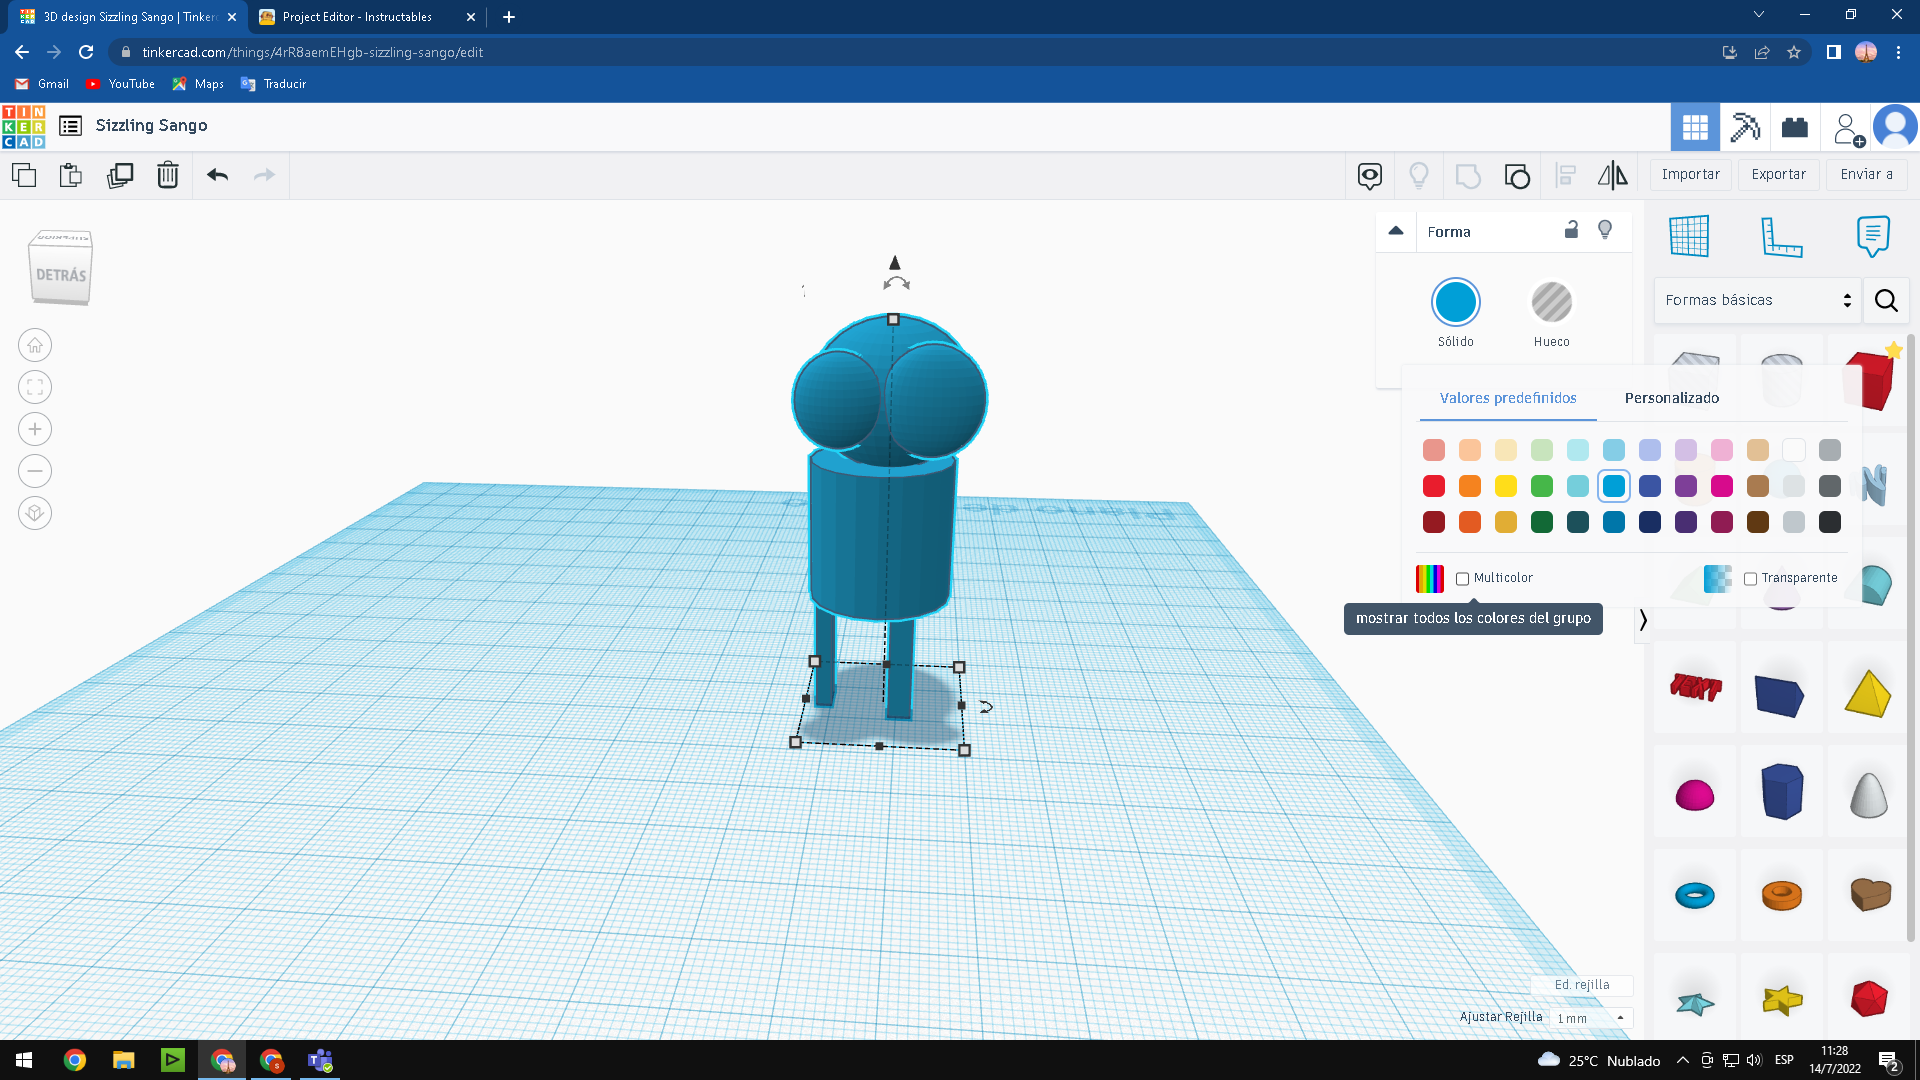Click the Sizzling Sango design name

152,125
